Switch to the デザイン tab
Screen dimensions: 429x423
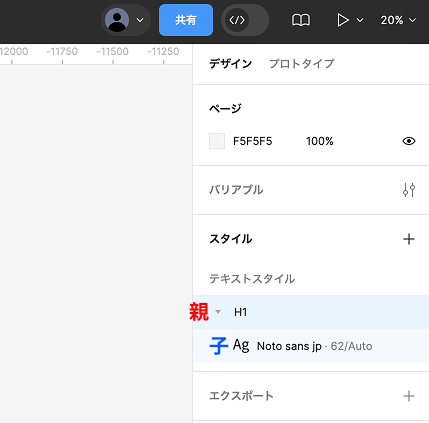click(230, 63)
